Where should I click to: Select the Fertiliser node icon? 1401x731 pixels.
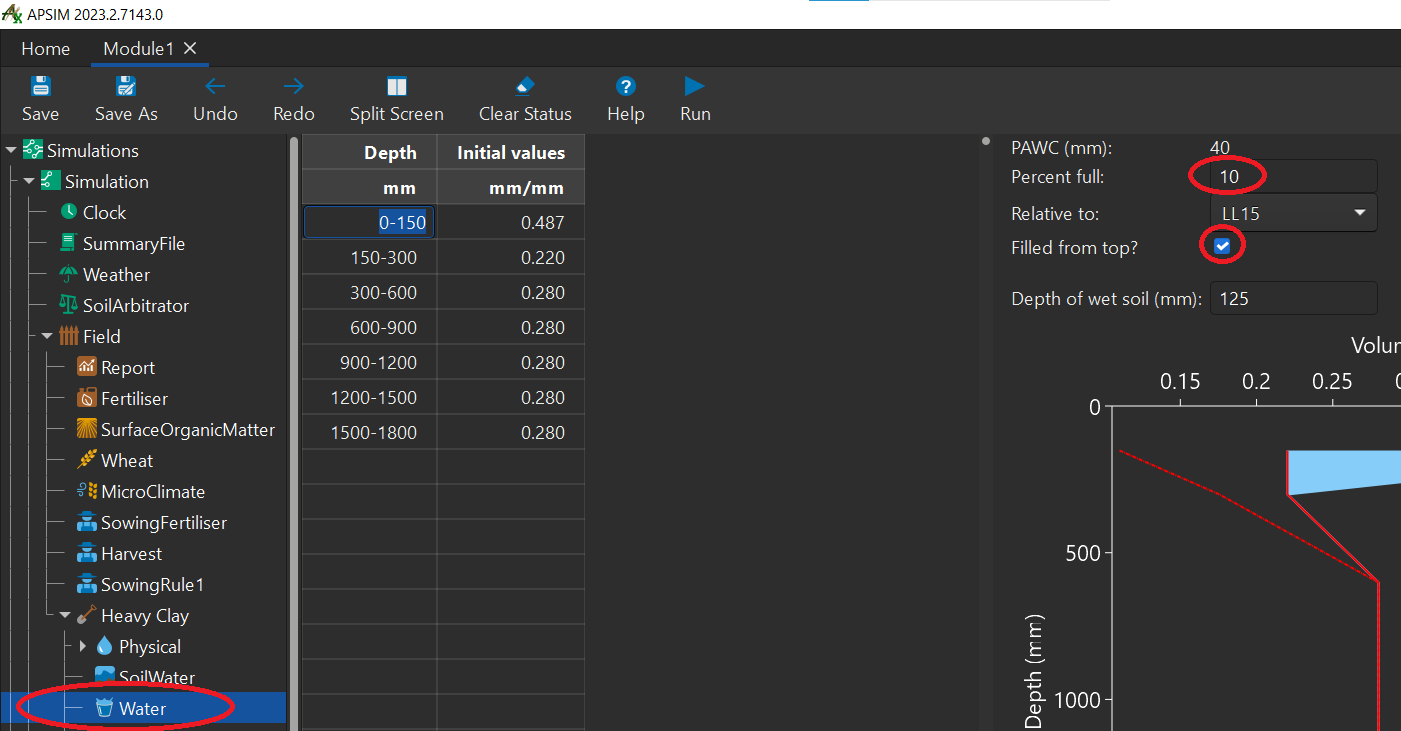point(86,398)
